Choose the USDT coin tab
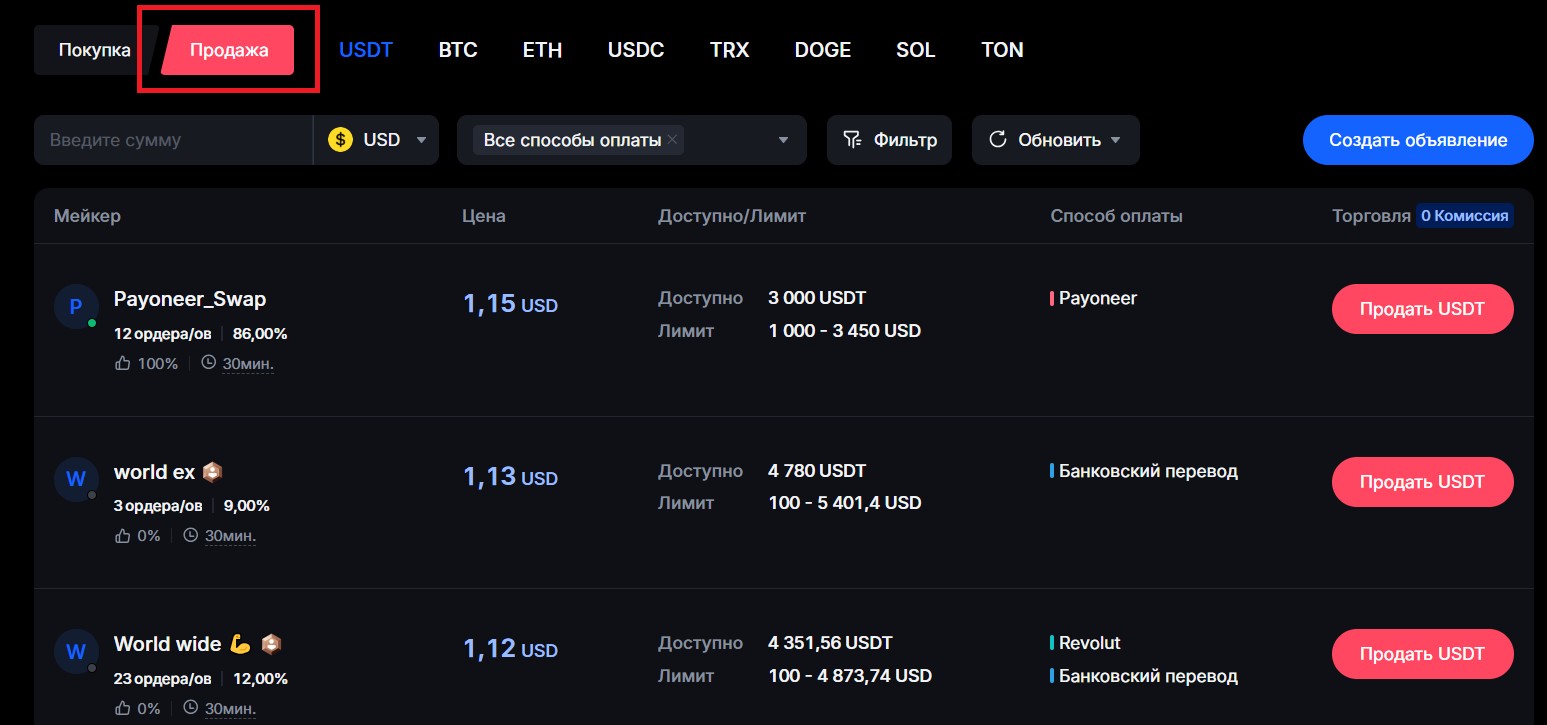Screen dimensions: 1547x725 click(x=366, y=50)
